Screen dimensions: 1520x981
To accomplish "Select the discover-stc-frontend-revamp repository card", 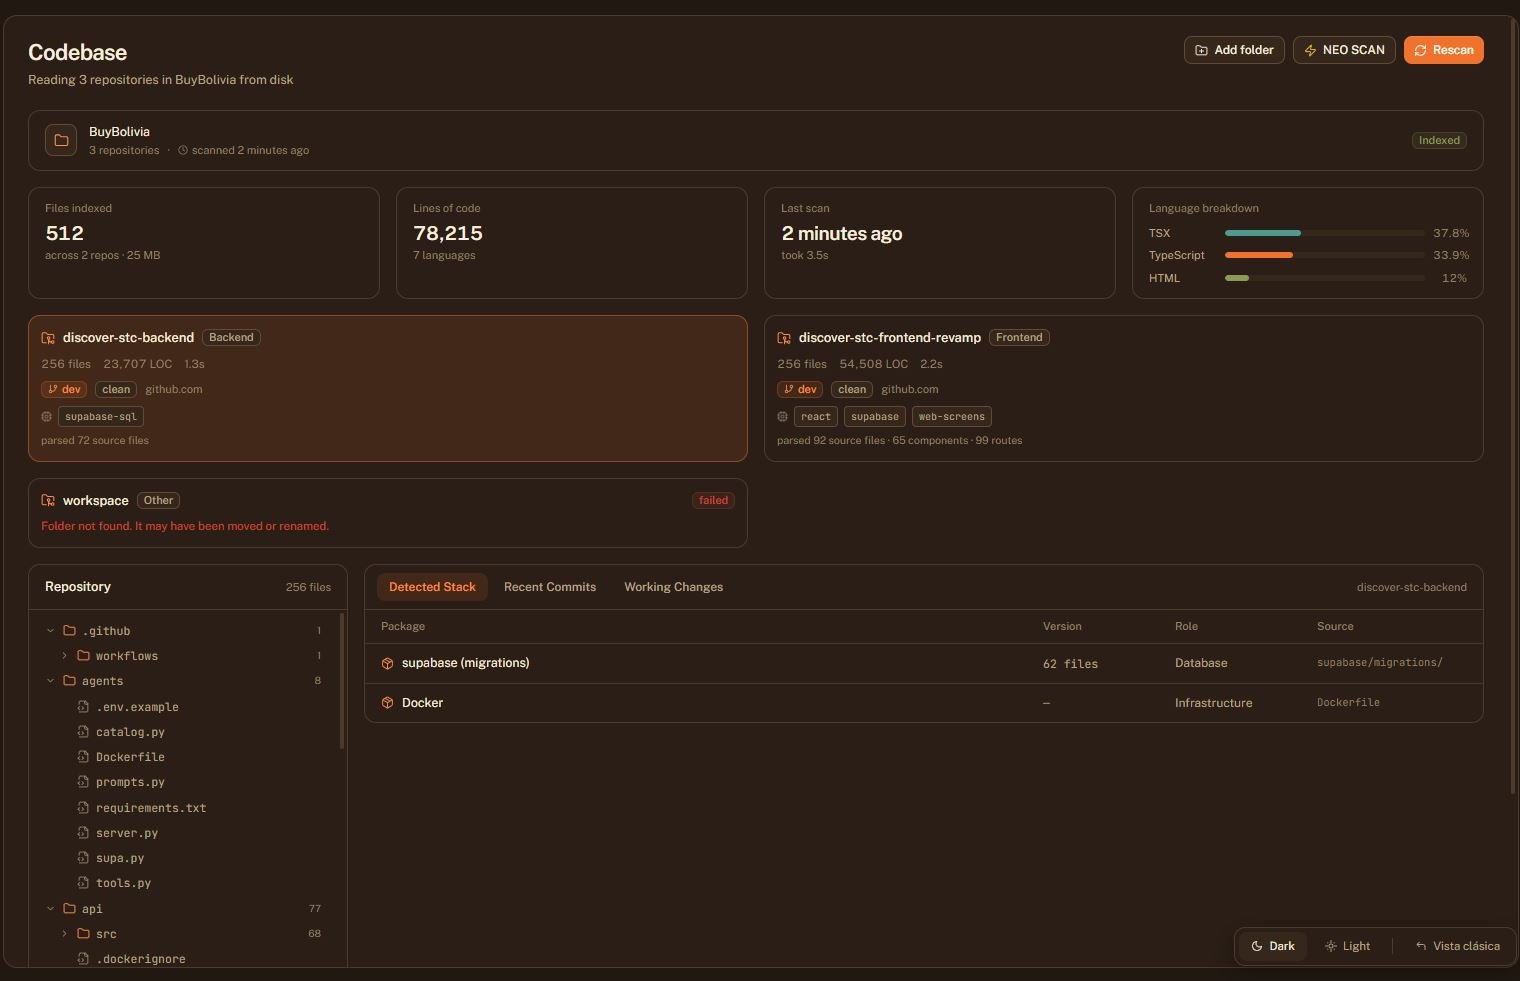I will pyautogui.click(x=1124, y=389).
